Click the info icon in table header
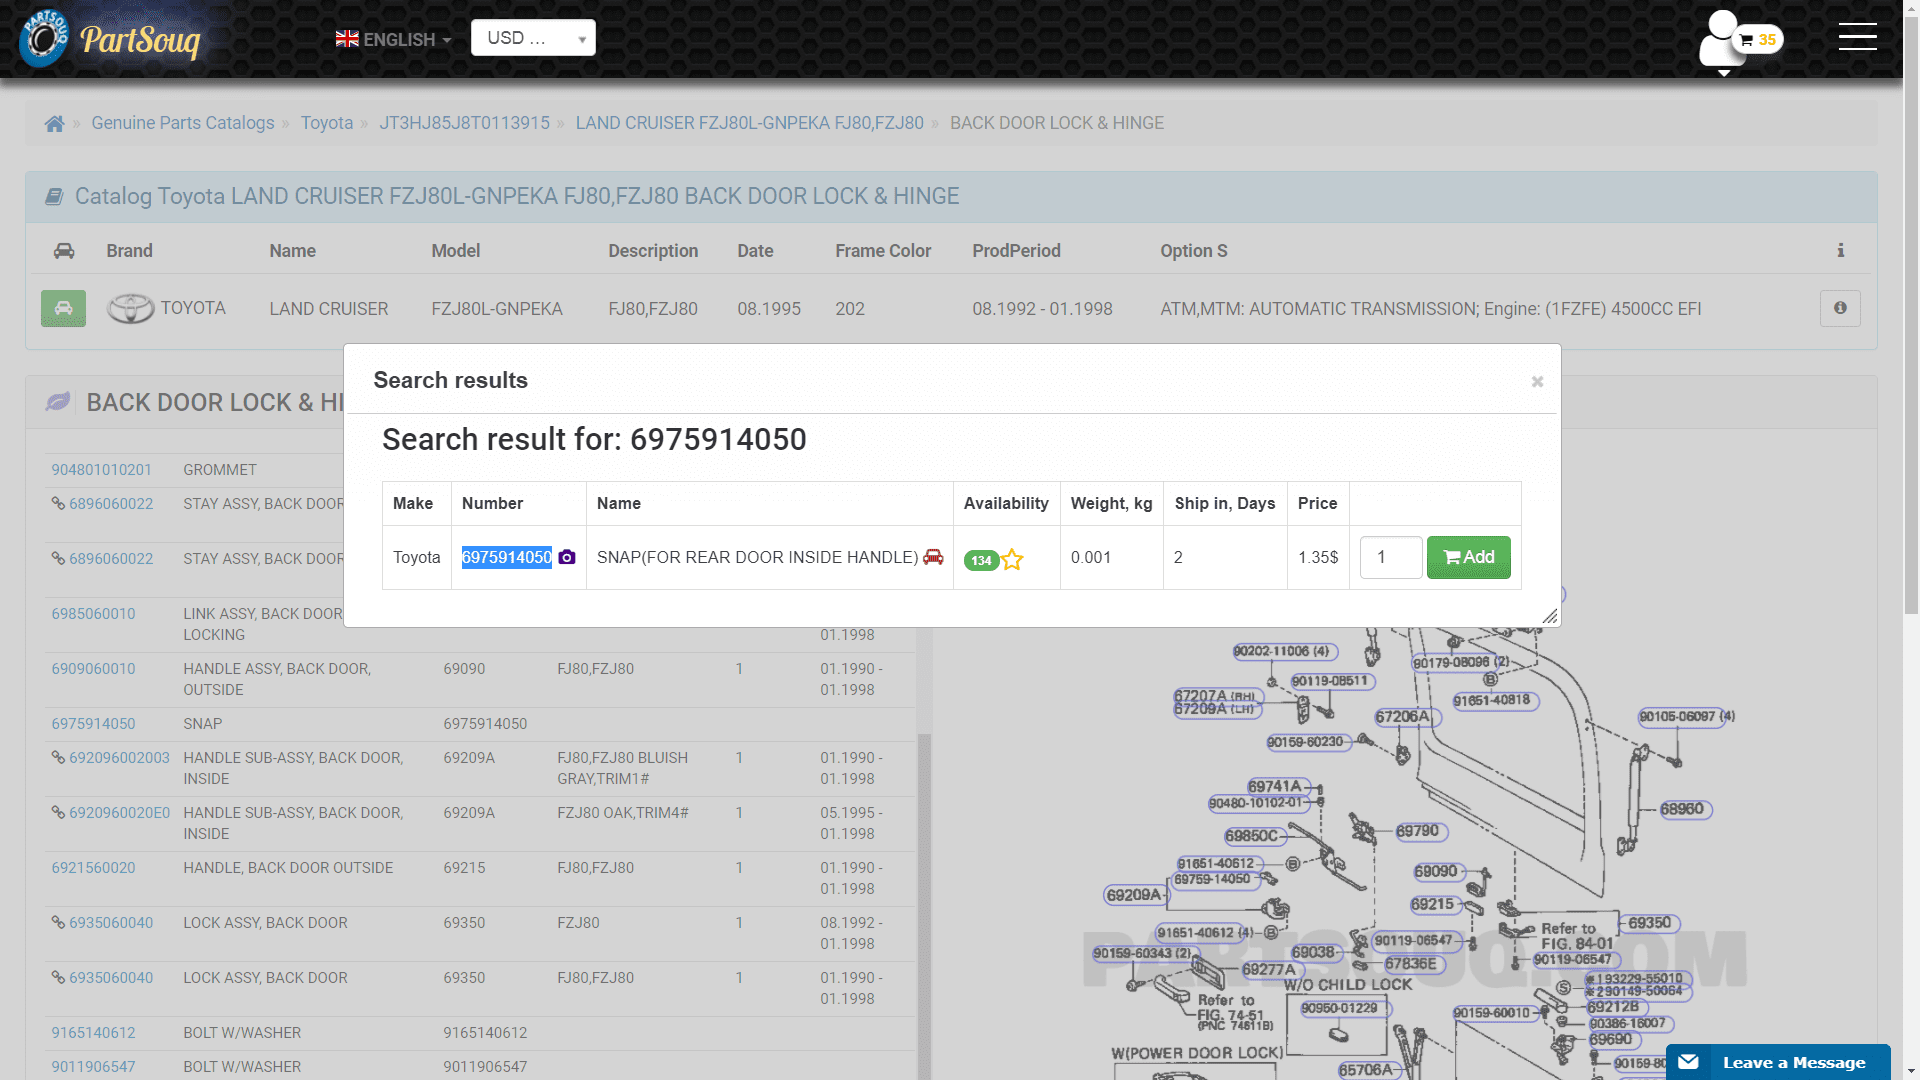Viewport: 1920px width, 1080px height. (x=1840, y=251)
